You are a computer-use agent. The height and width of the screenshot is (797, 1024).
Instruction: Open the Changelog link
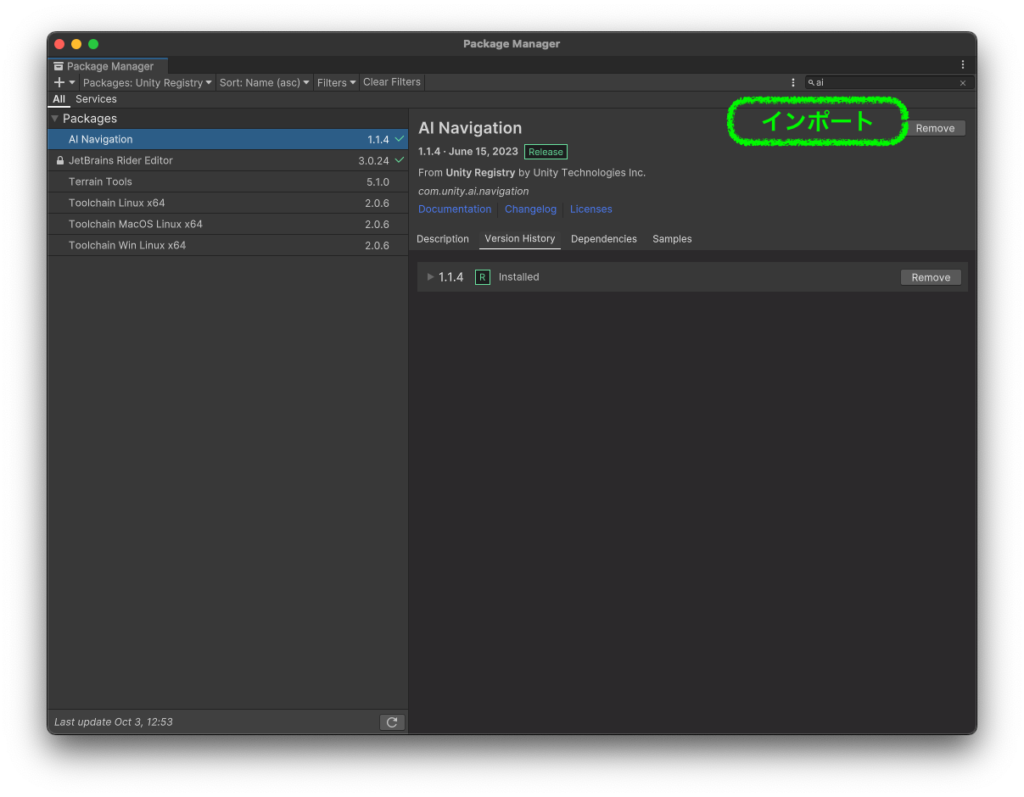point(530,209)
